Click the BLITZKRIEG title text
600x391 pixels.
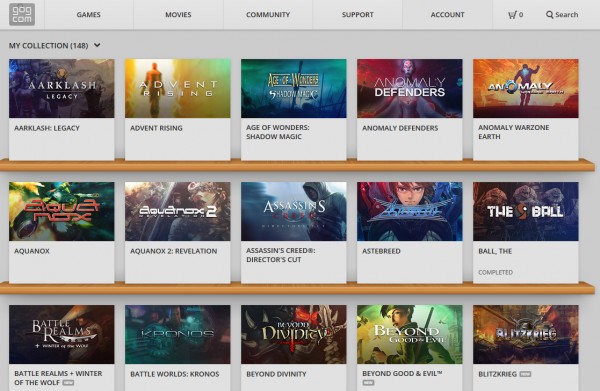[497, 374]
